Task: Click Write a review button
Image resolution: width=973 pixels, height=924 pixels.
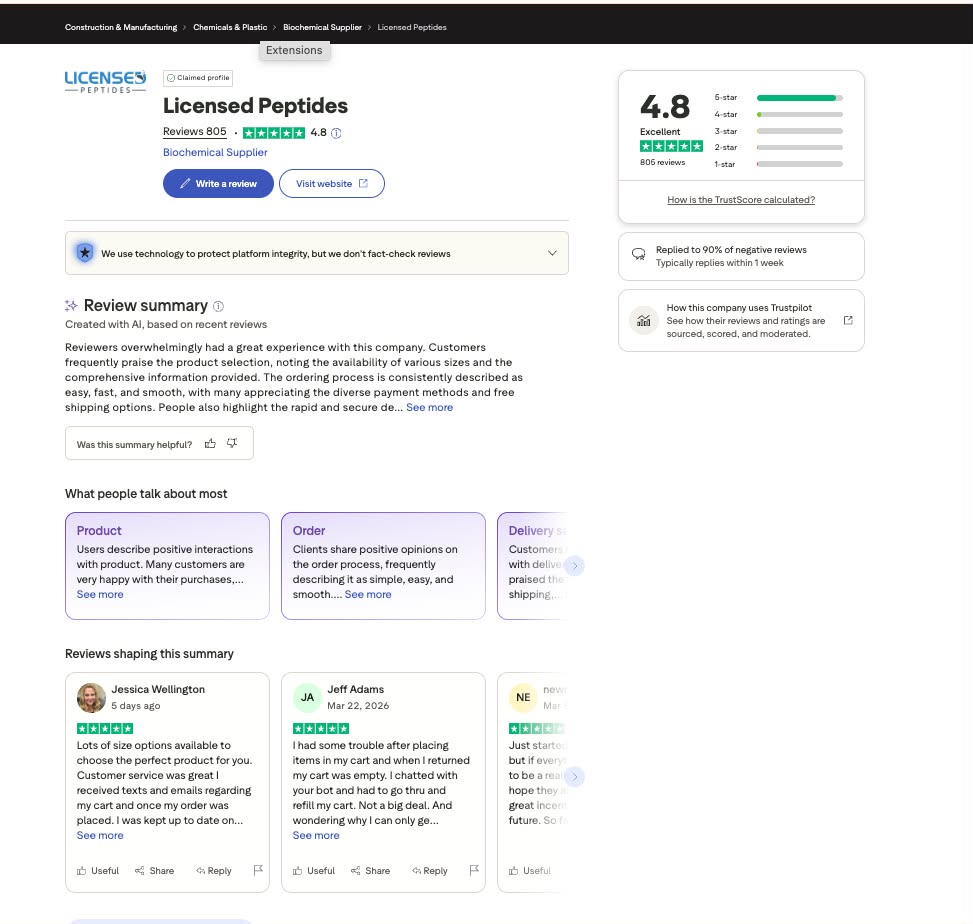Action: coord(218,184)
